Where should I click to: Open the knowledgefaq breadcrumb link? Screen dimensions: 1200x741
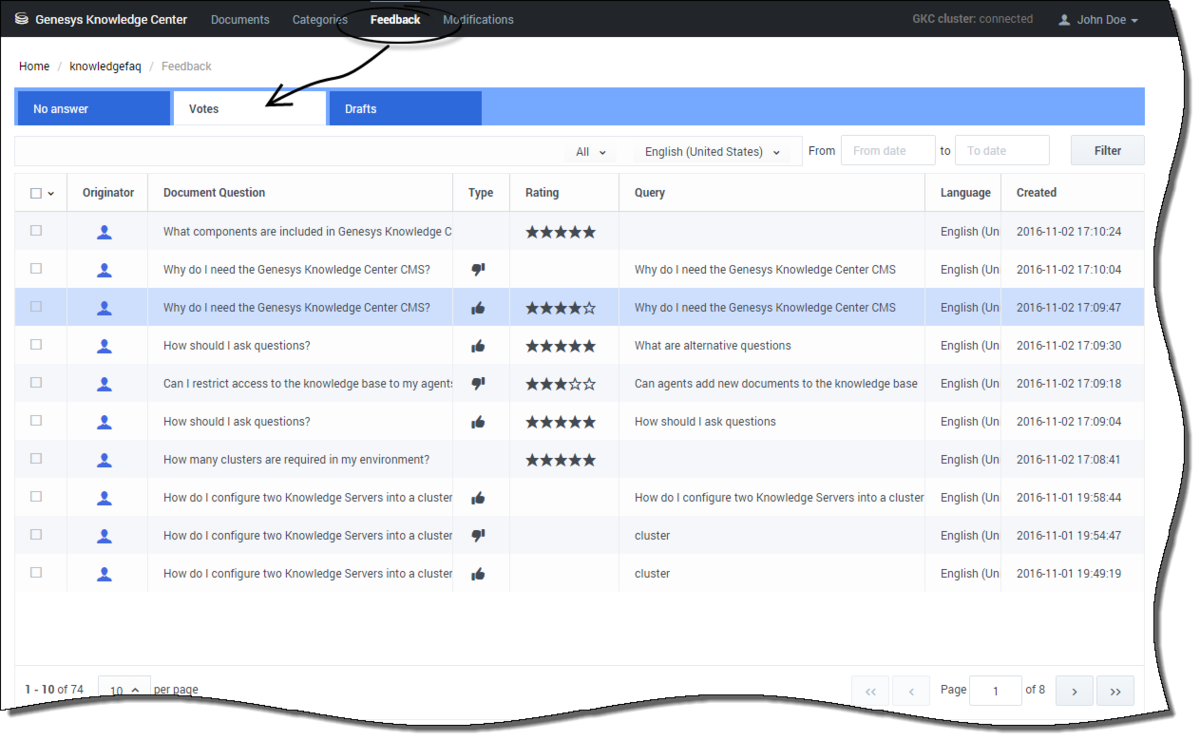pos(105,66)
